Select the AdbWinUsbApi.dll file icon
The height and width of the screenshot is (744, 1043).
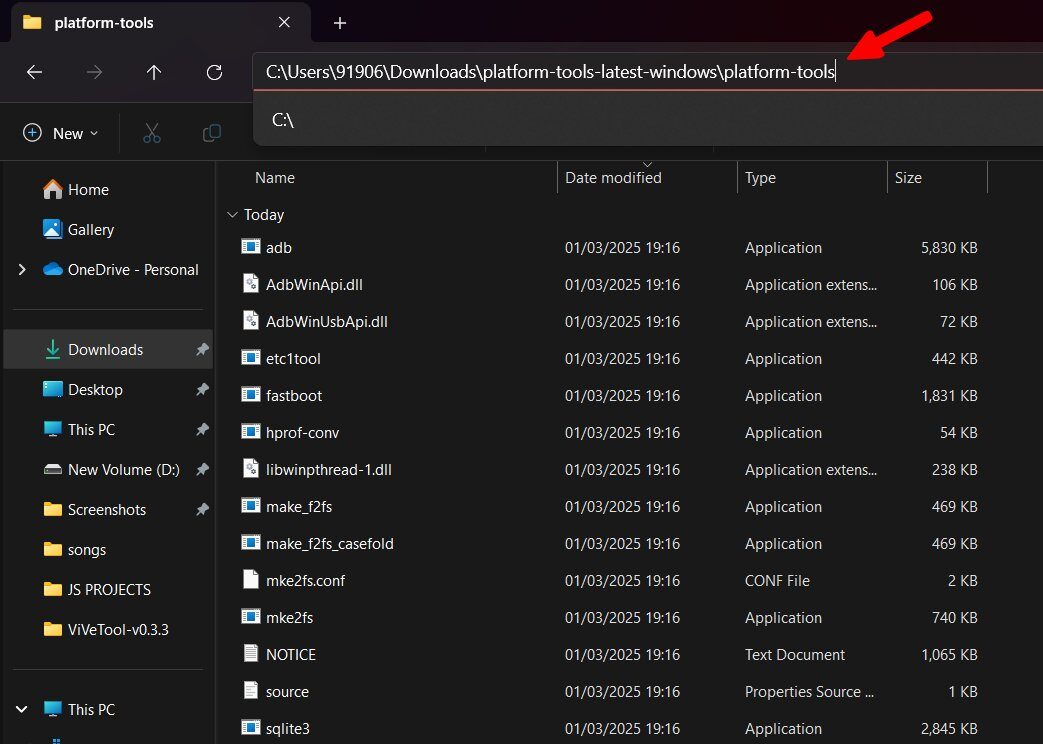point(250,321)
